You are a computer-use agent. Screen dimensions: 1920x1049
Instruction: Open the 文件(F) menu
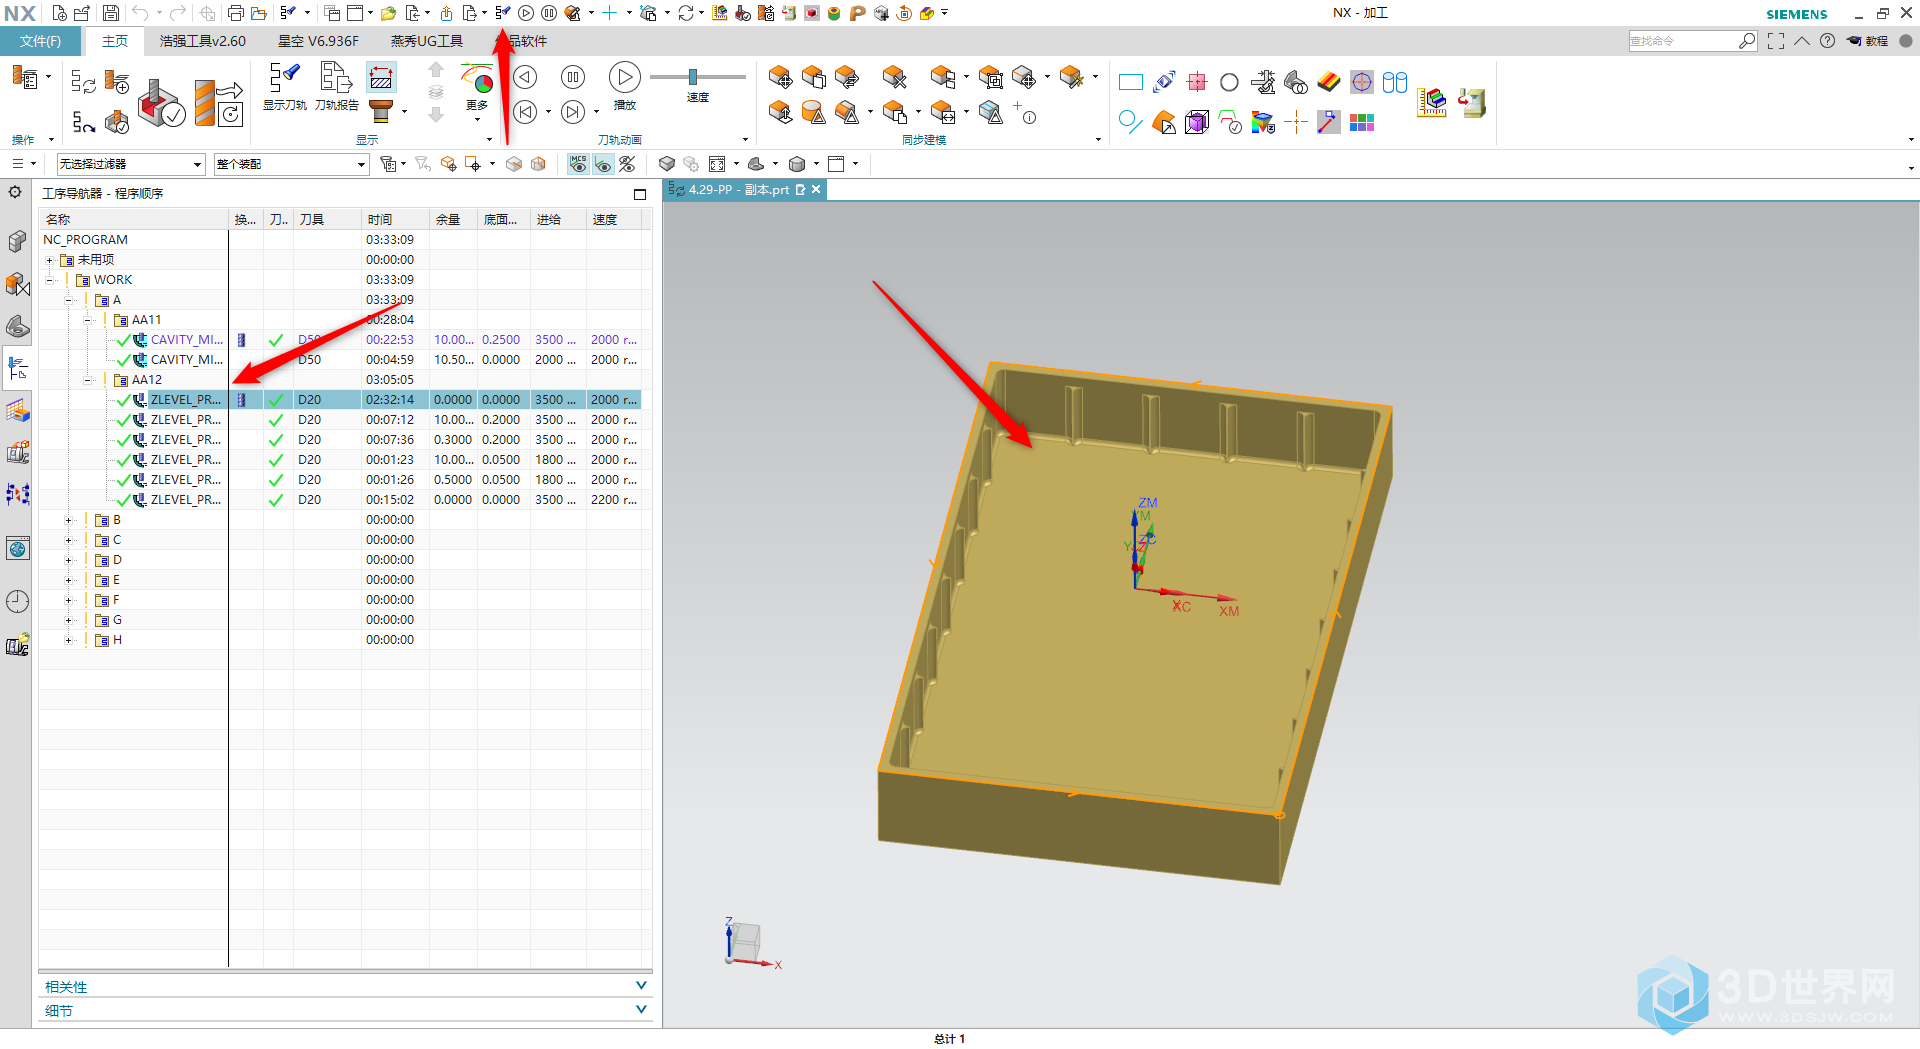[41, 41]
